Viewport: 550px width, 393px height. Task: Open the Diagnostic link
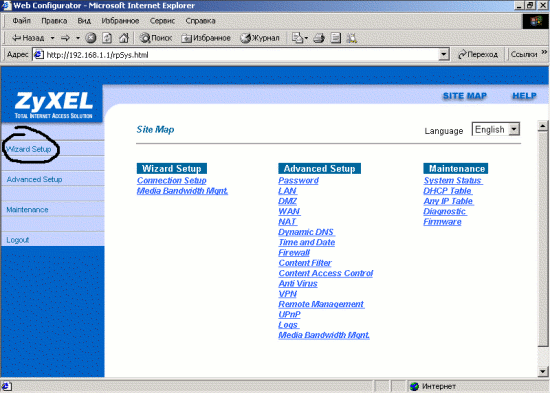[x=445, y=211]
